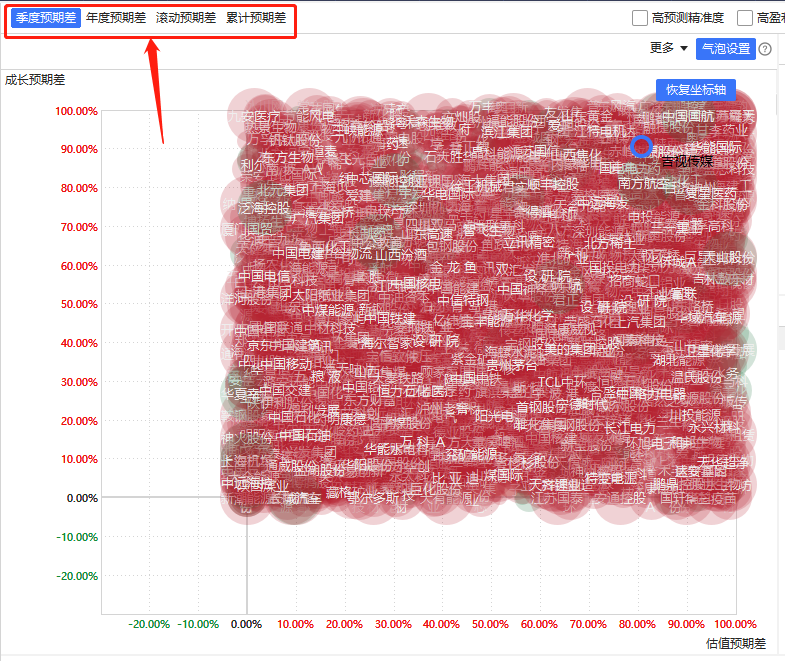
Task: Click the 万科A bubble label
Action: (423, 442)
